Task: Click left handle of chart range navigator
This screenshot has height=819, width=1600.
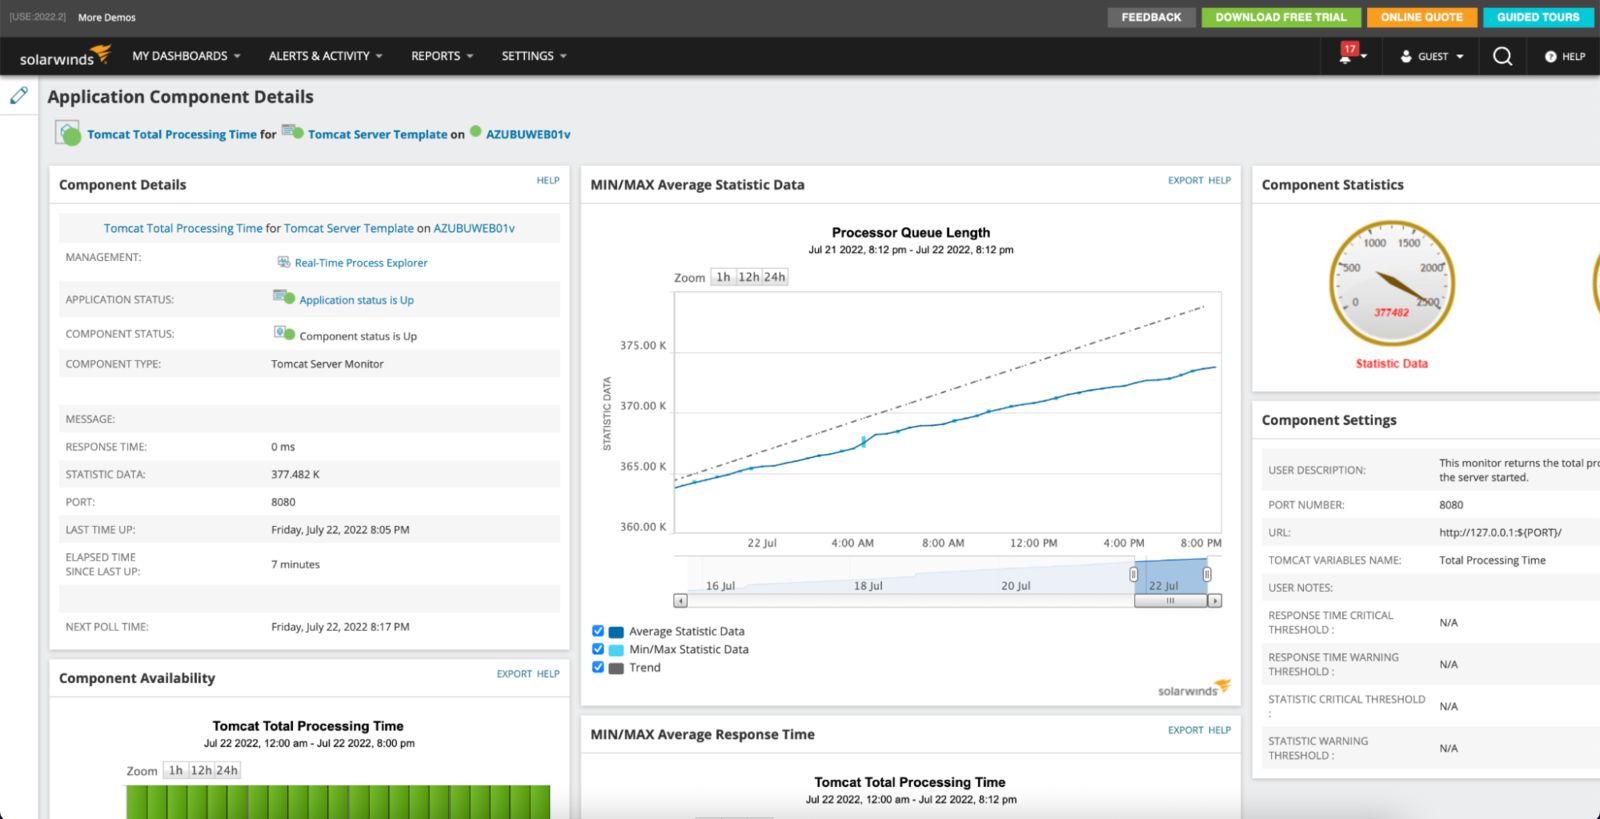Action: pyautogui.click(x=1134, y=574)
